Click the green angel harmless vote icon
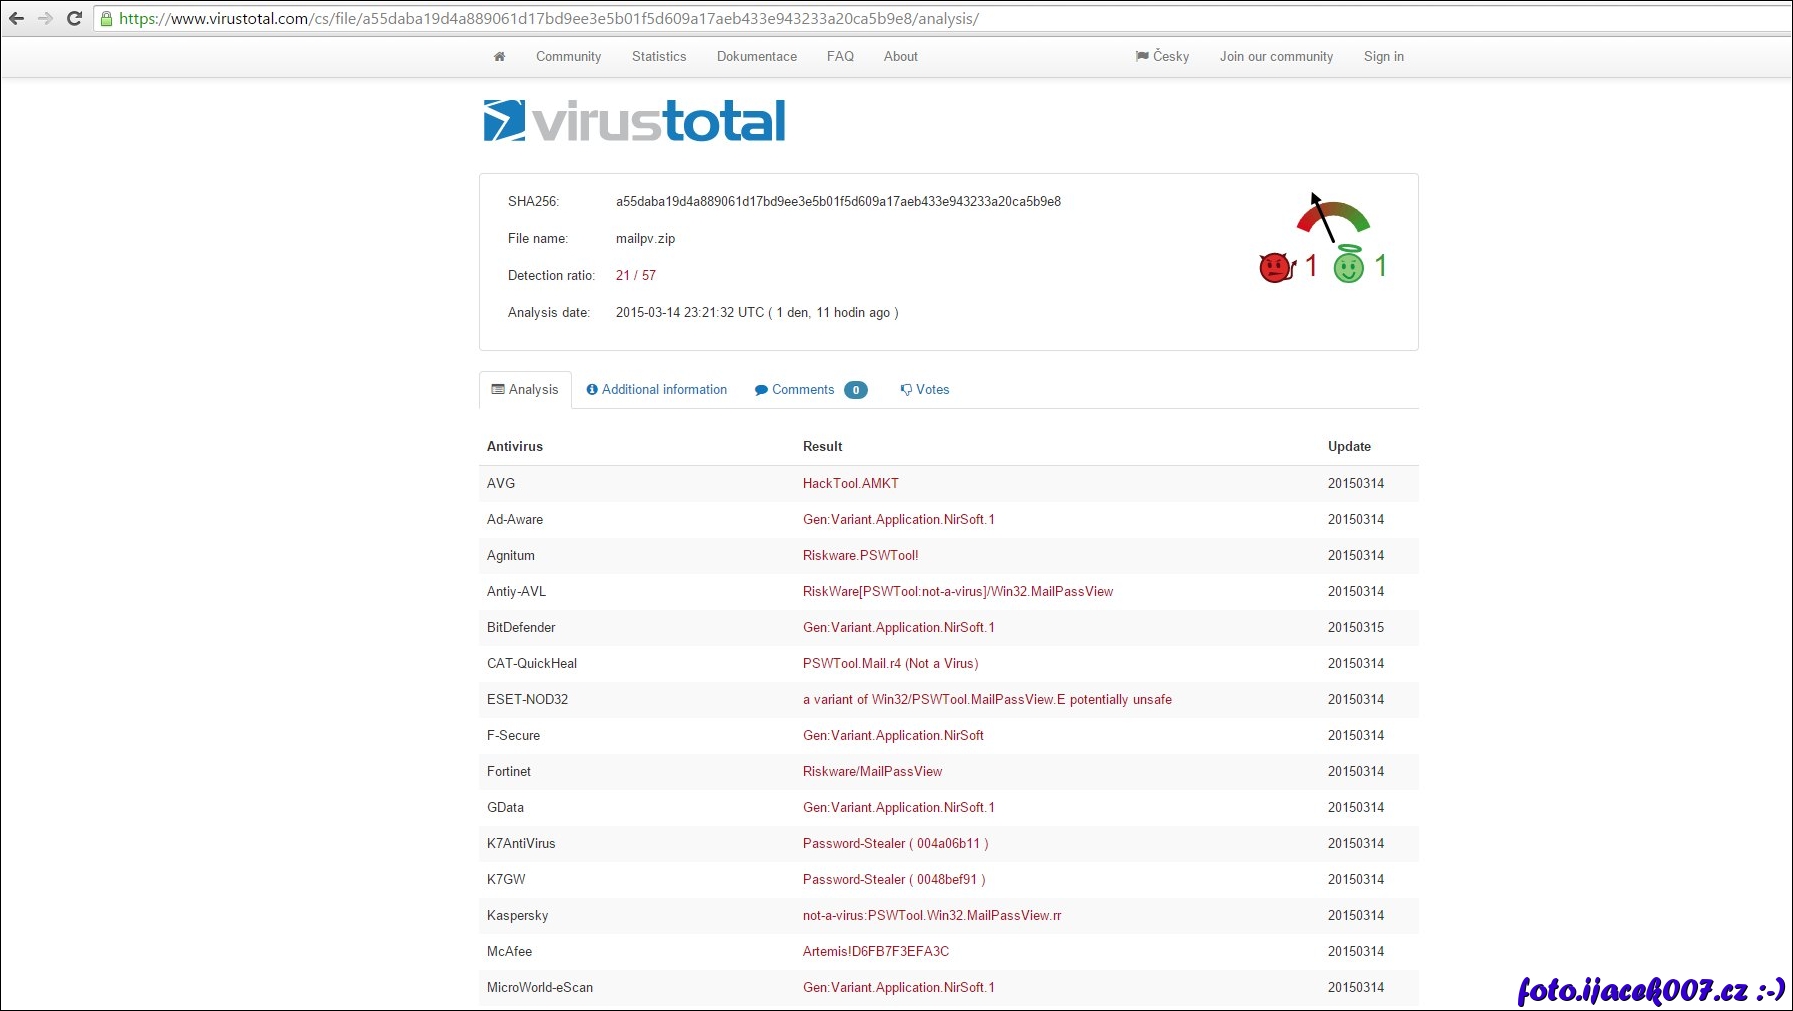Viewport: 1793px width, 1011px height. (1348, 265)
